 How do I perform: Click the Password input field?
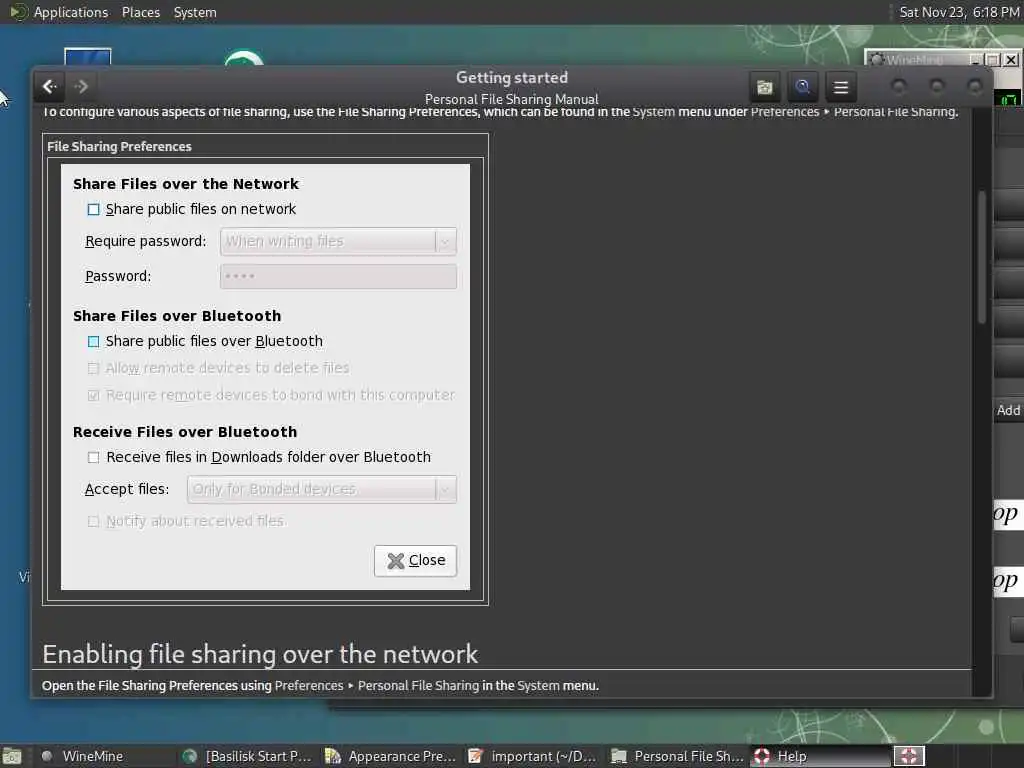tap(338, 276)
